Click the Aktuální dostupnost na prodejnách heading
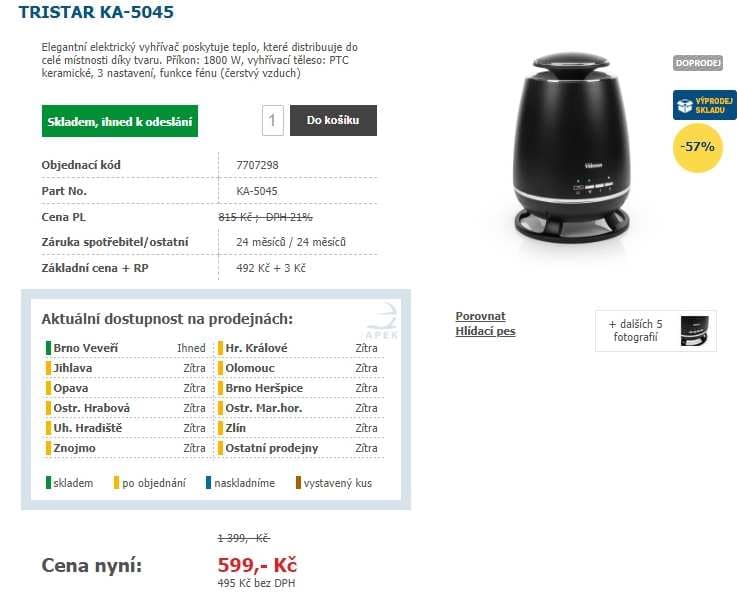The width and height of the screenshot is (737, 593). (x=167, y=319)
